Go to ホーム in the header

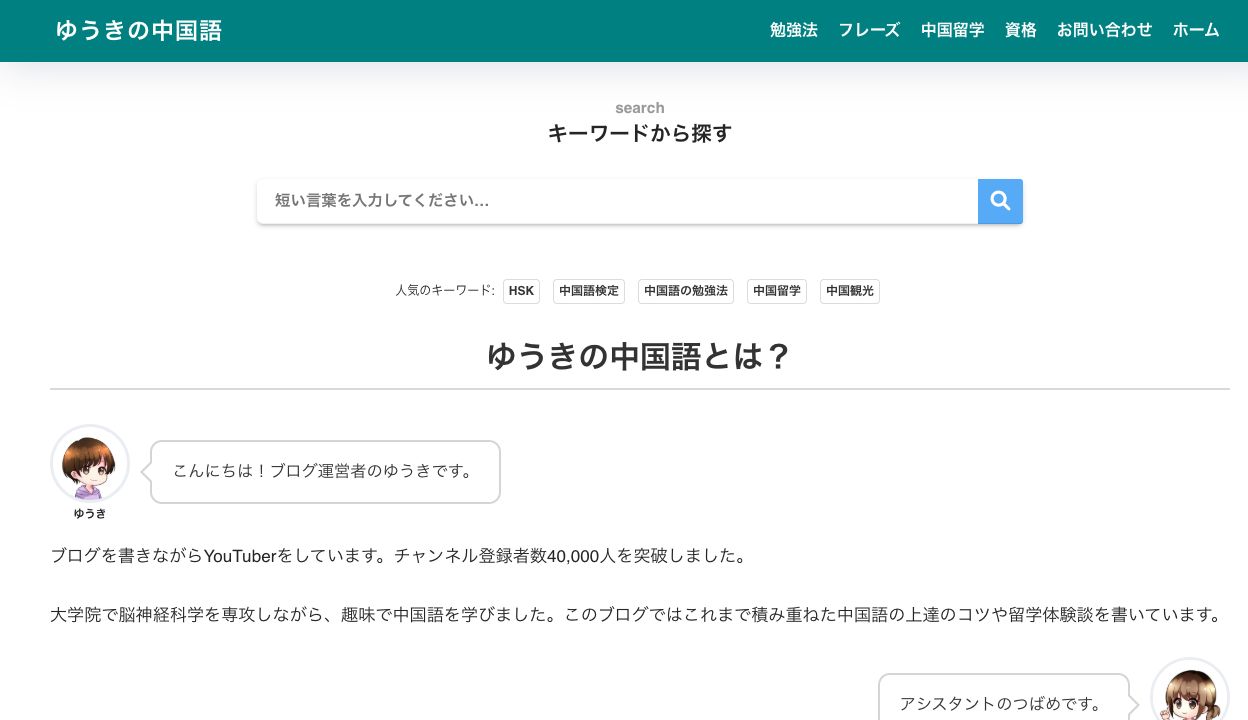[x=1196, y=30]
